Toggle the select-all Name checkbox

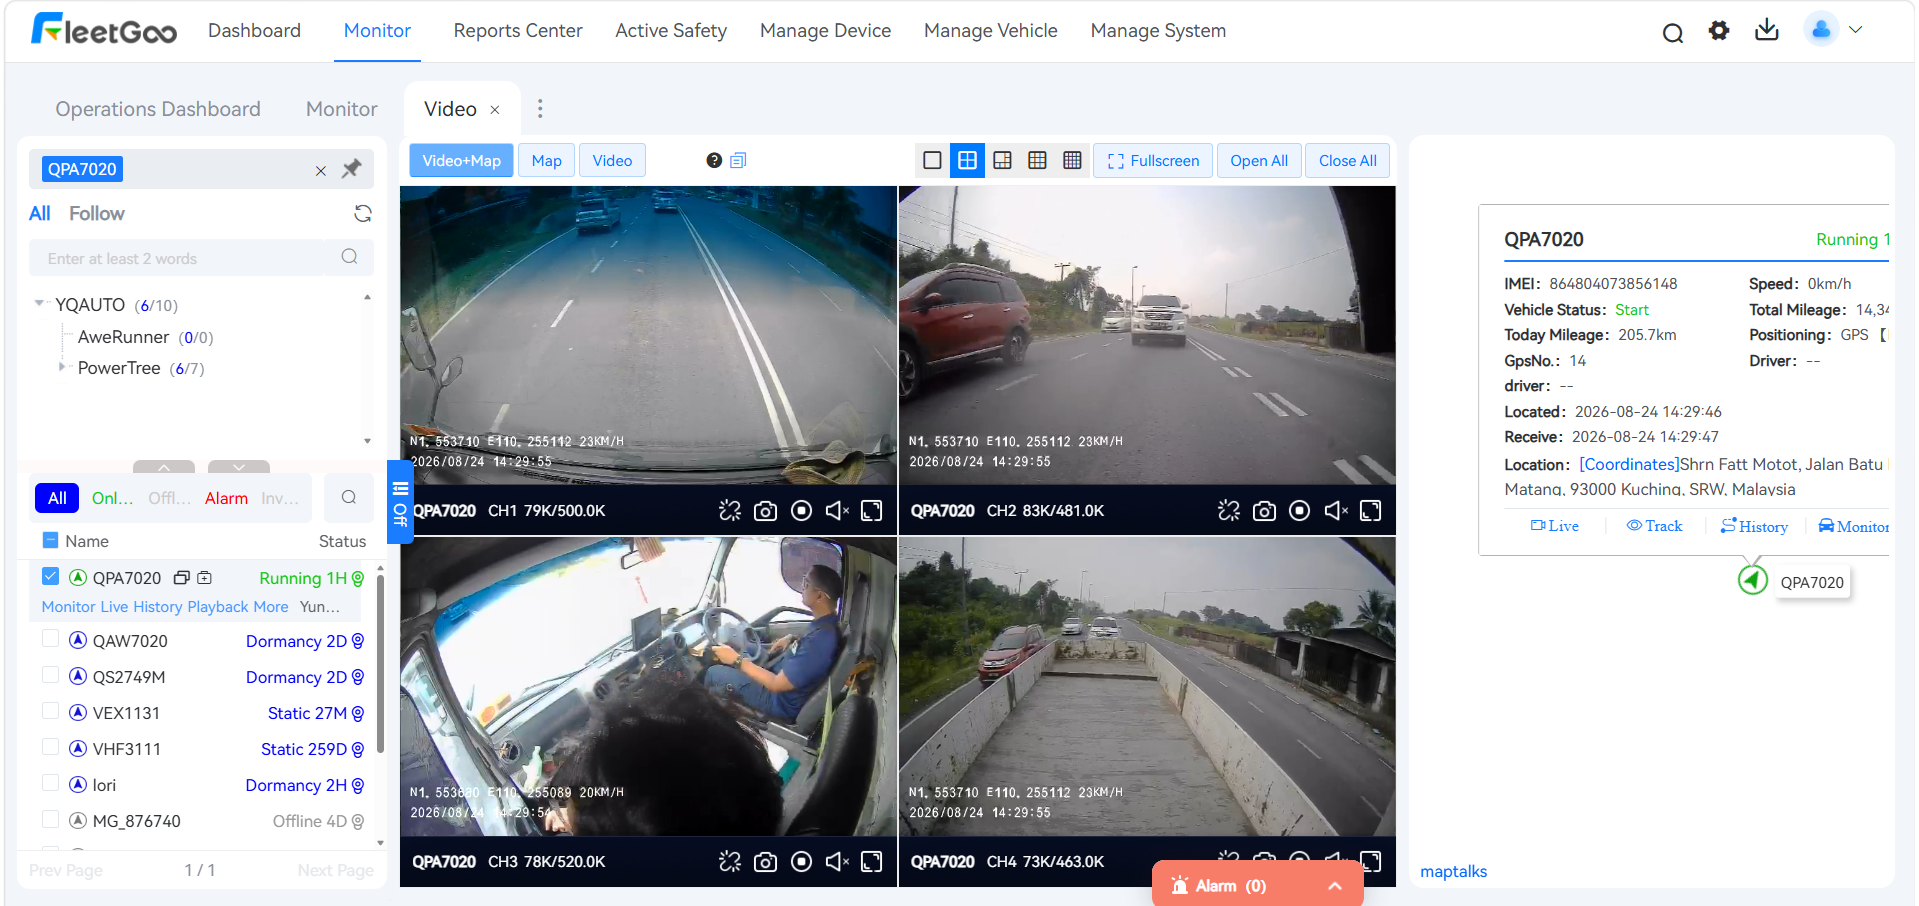51,540
